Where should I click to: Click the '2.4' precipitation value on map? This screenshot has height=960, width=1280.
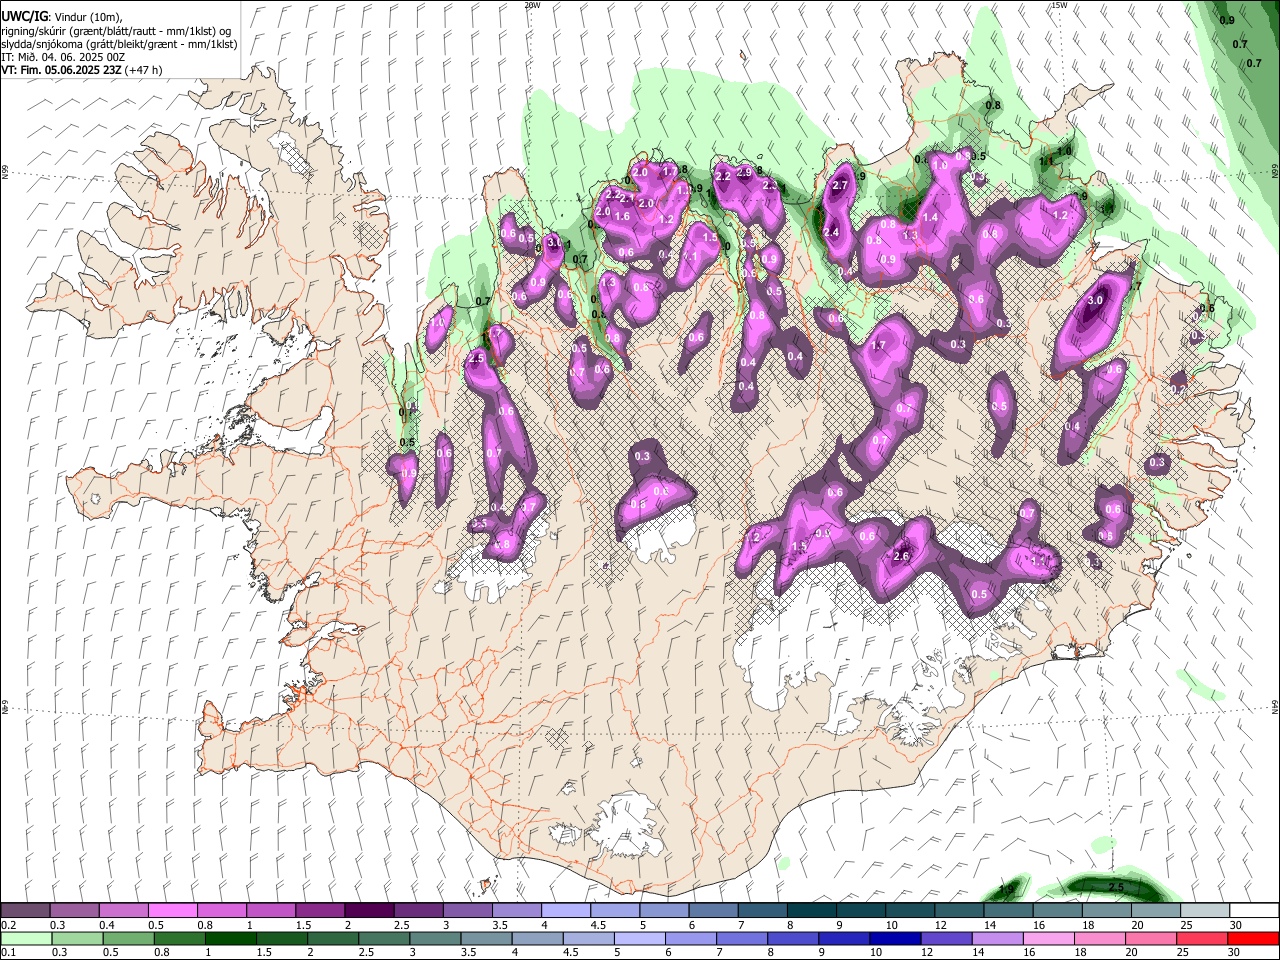coord(831,232)
